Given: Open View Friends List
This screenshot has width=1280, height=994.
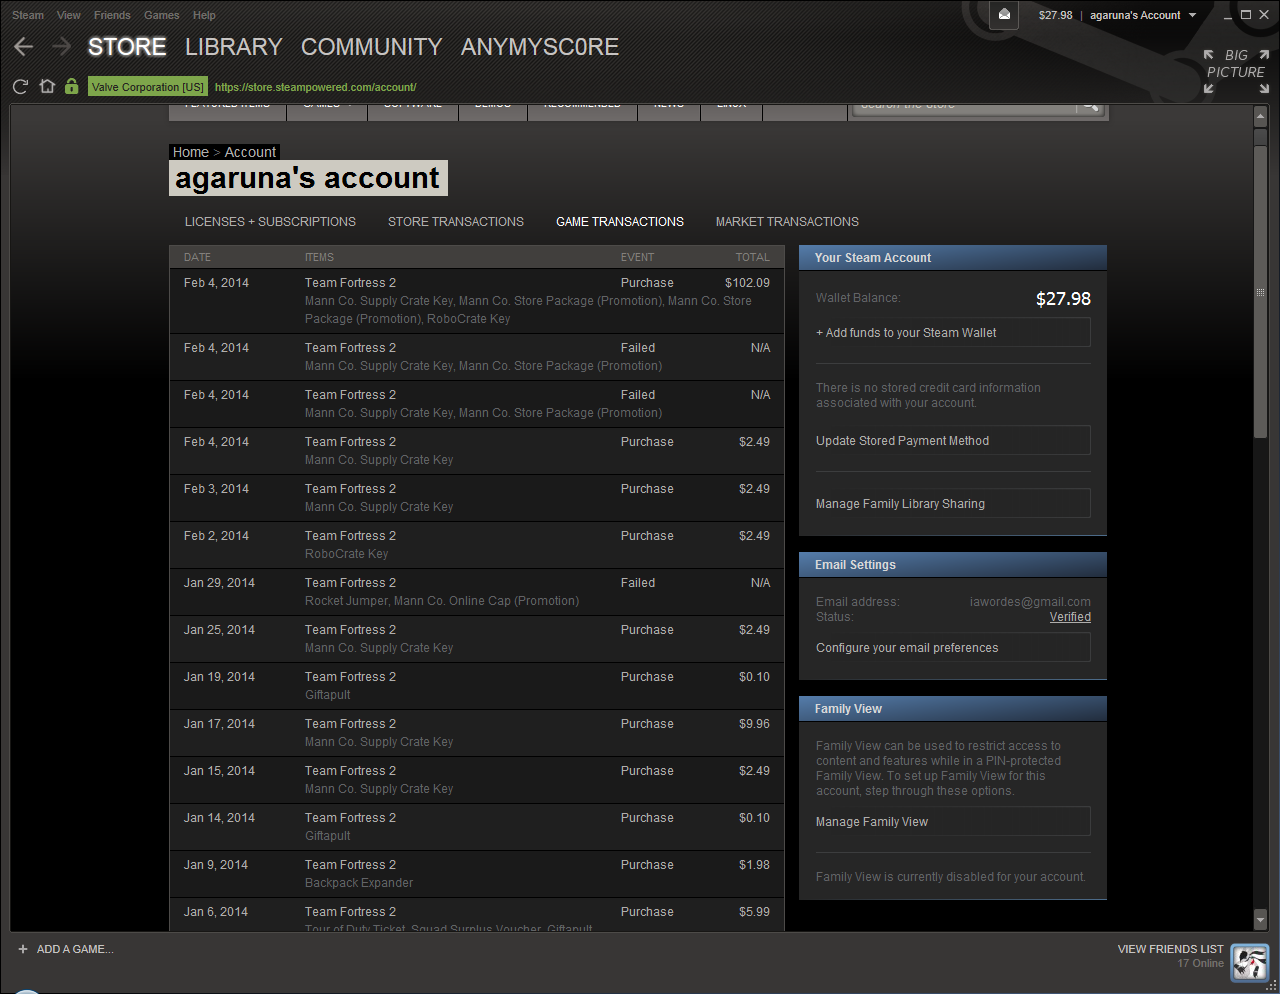Looking at the screenshot, I should pyautogui.click(x=1170, y=949).
